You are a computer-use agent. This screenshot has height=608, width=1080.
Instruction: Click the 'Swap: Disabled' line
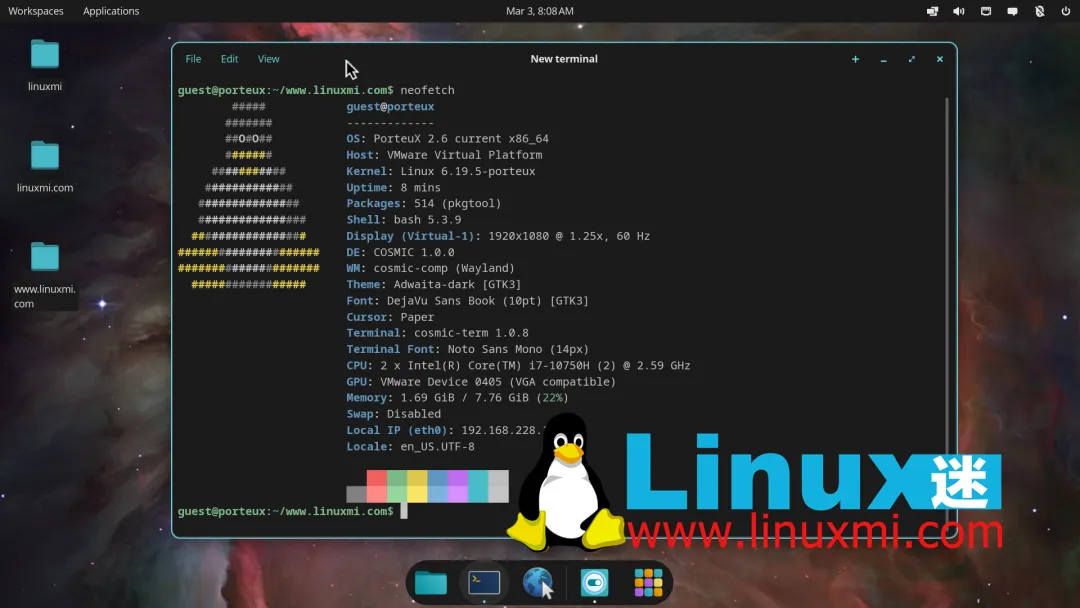[x=393, y=414]
